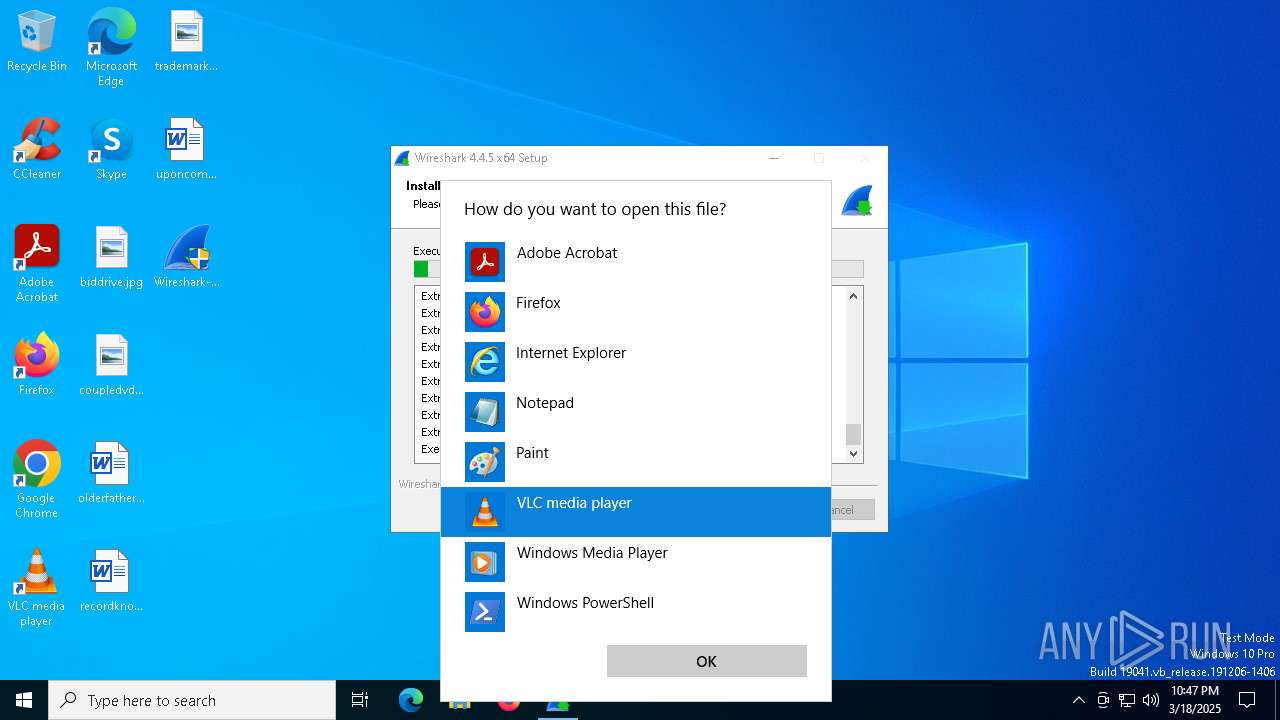Open the notification action center

[x=1247, y=700]
